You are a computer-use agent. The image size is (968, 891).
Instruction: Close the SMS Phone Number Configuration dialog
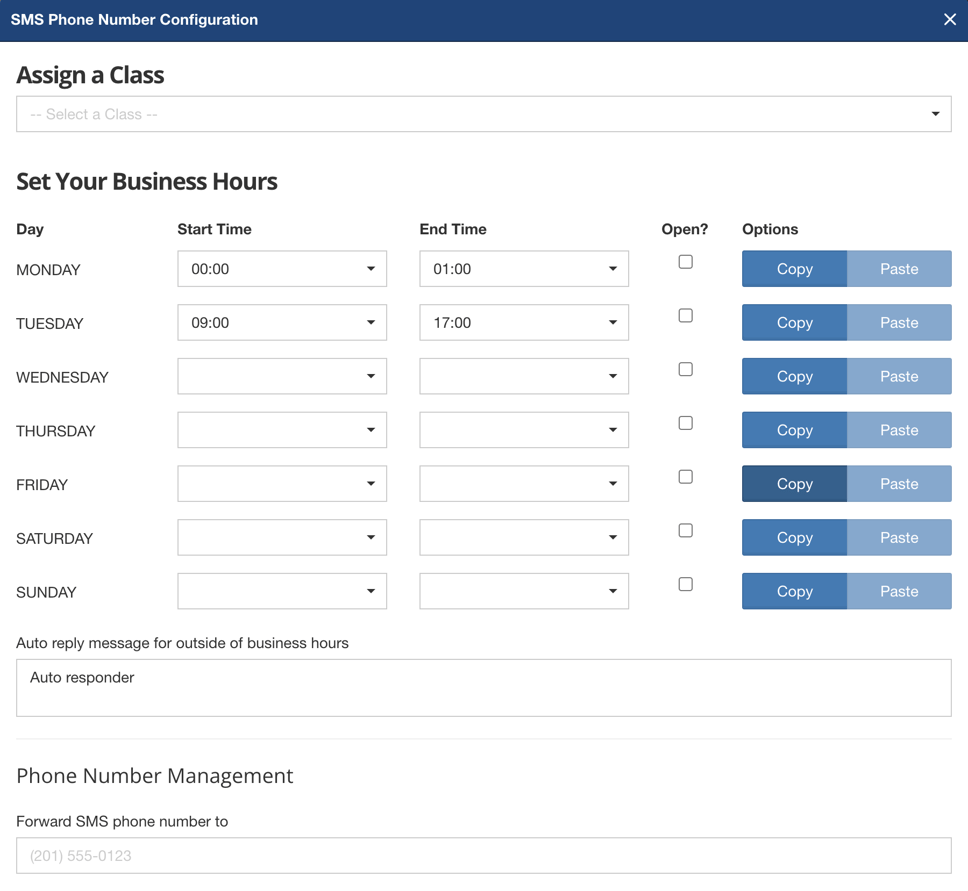pos(949,20)
